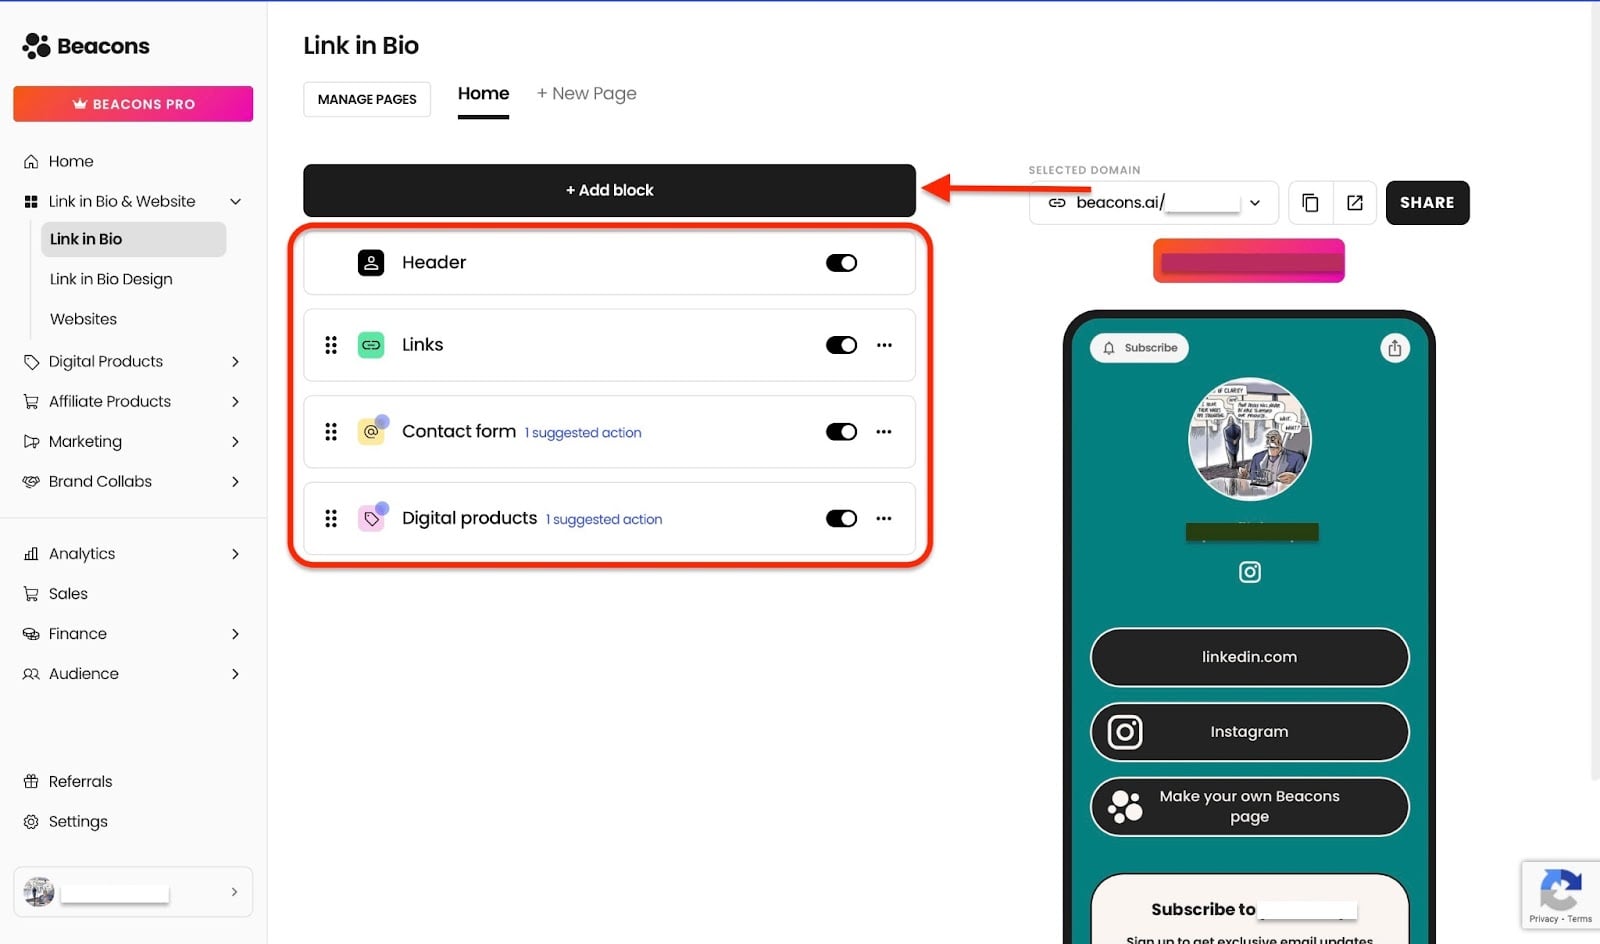1600x944 pixels.
Task: Click the Instagram preview link button
Action: 1249,732
